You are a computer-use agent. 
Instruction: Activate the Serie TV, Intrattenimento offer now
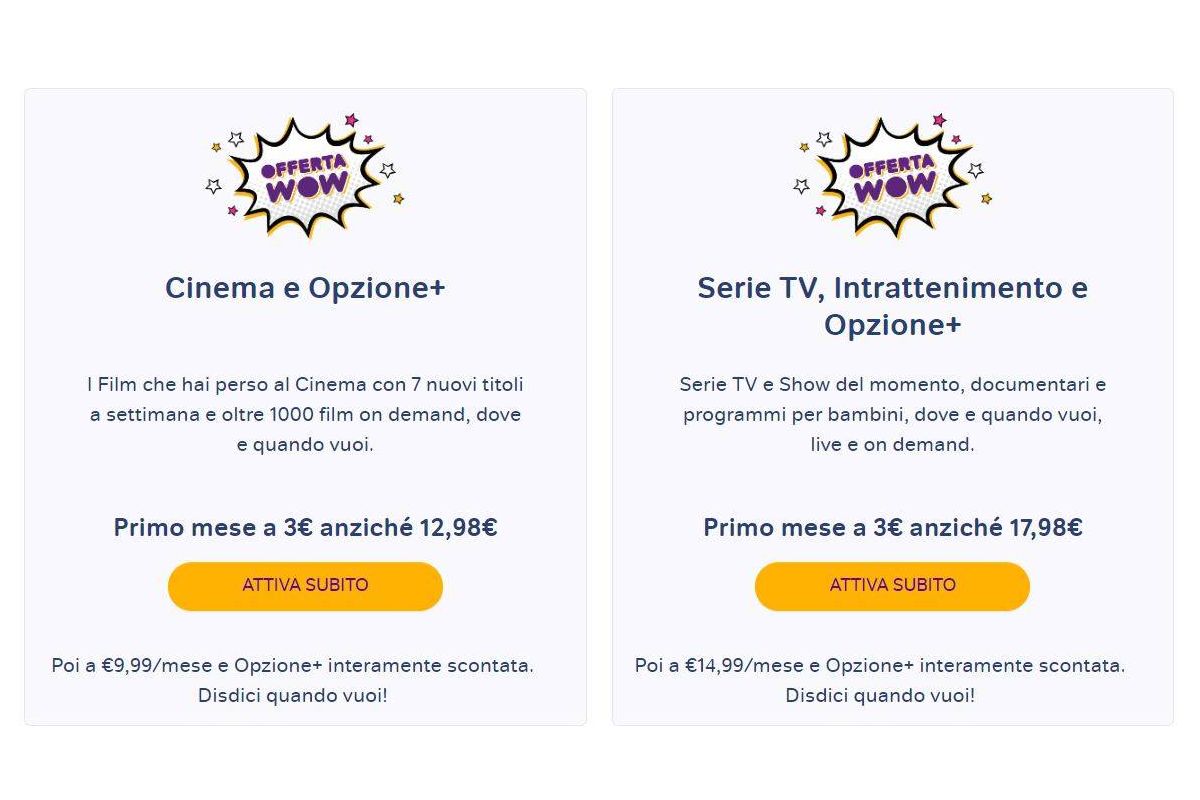[x=892, y=586]
